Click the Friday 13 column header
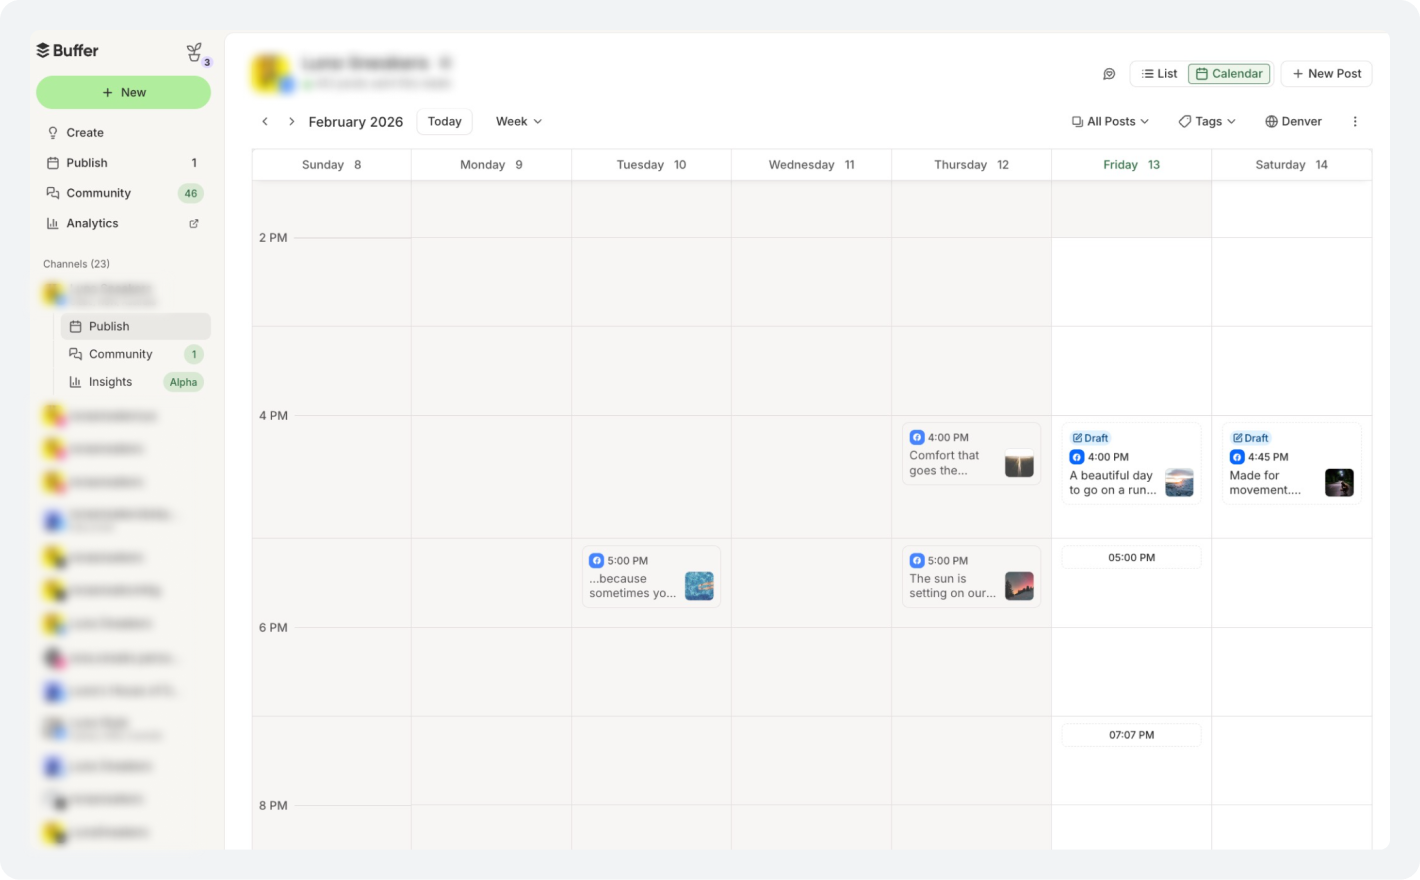The height and width of the screenshot is (880, 1420). coord(1131,165)
